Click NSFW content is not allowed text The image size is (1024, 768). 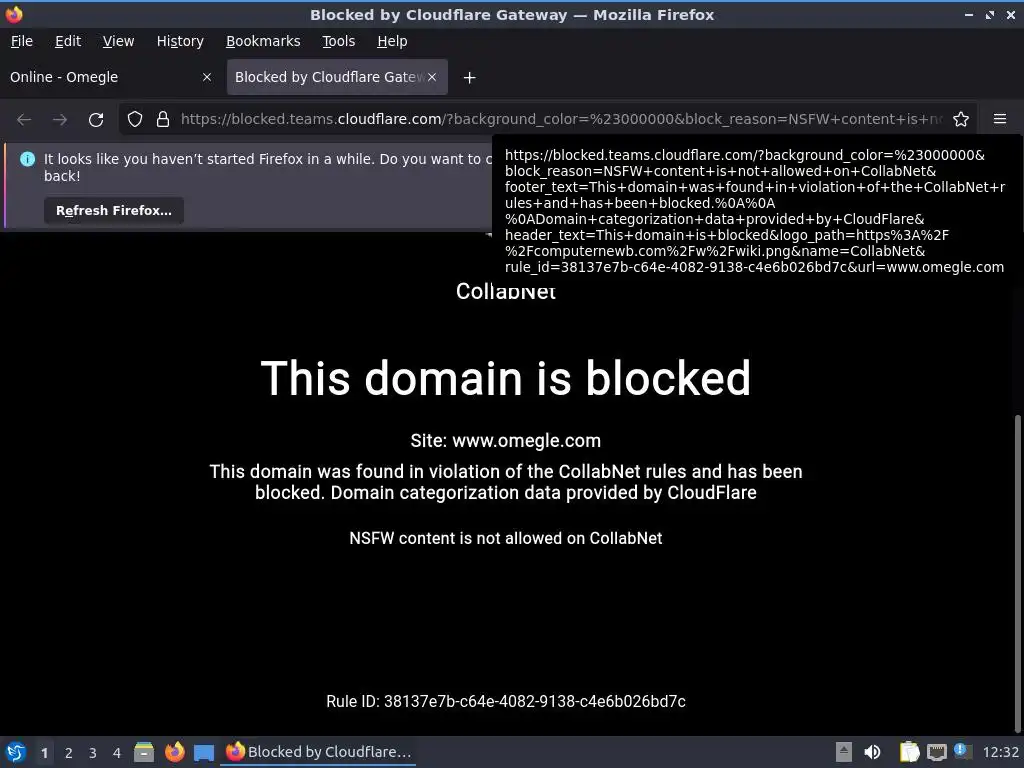505,538
